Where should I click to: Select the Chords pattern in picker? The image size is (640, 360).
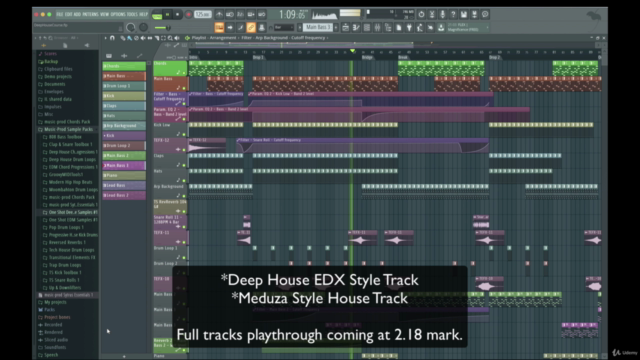(x=124, y=66)
